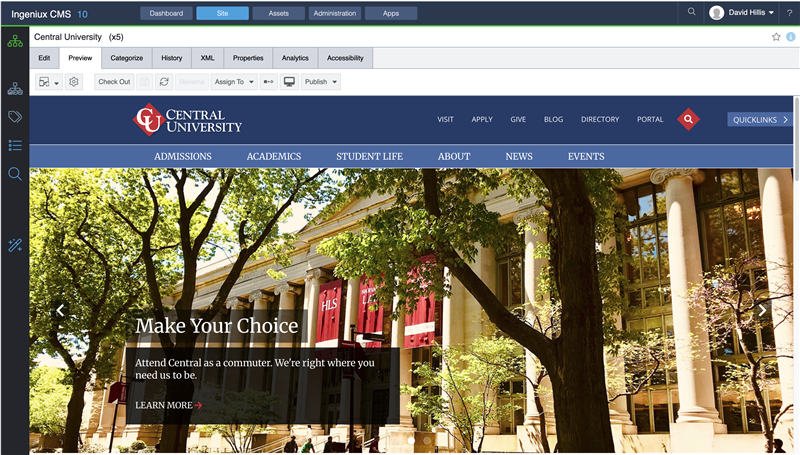Click the Make Your Choice headline
This screenshot has width=800, height=455.
(217, 326)
